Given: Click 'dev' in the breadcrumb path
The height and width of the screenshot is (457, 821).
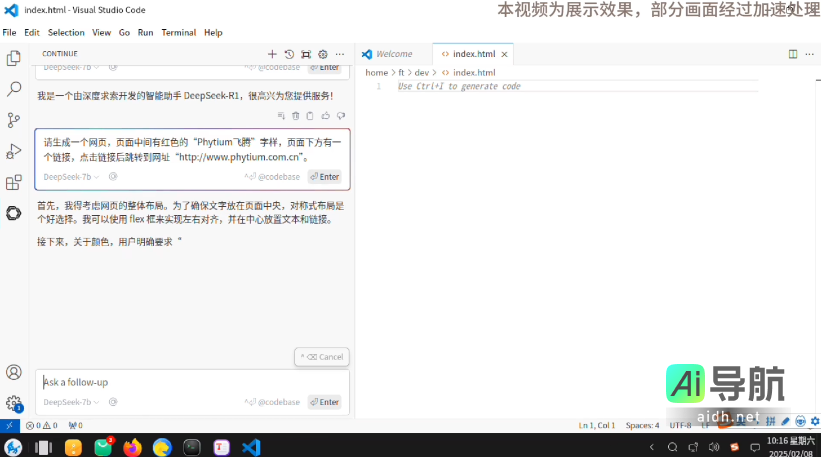Looking at the screenshot, I should pos(421,73).
